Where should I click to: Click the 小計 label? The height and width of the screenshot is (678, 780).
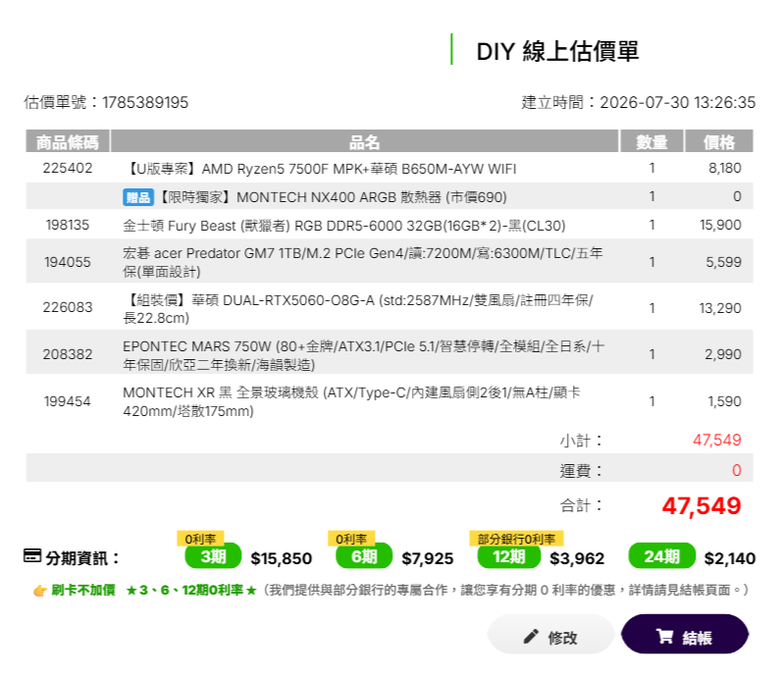pyautogui.click(x=581, y=441)
